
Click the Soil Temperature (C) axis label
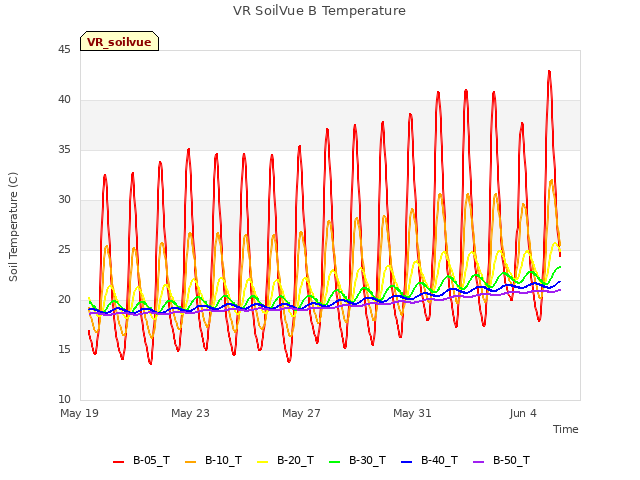click(x=13, y=227)
